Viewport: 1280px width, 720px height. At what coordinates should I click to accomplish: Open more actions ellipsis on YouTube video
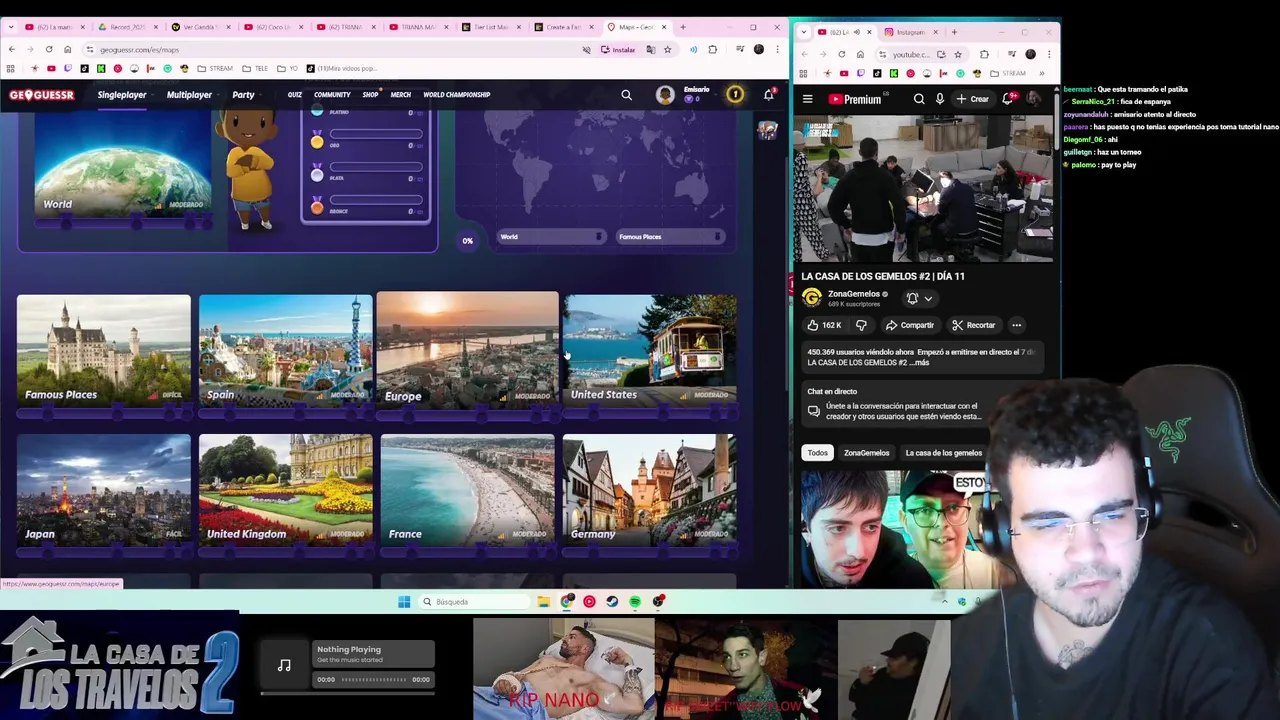pyautogui.click(x=1016, y=325)
